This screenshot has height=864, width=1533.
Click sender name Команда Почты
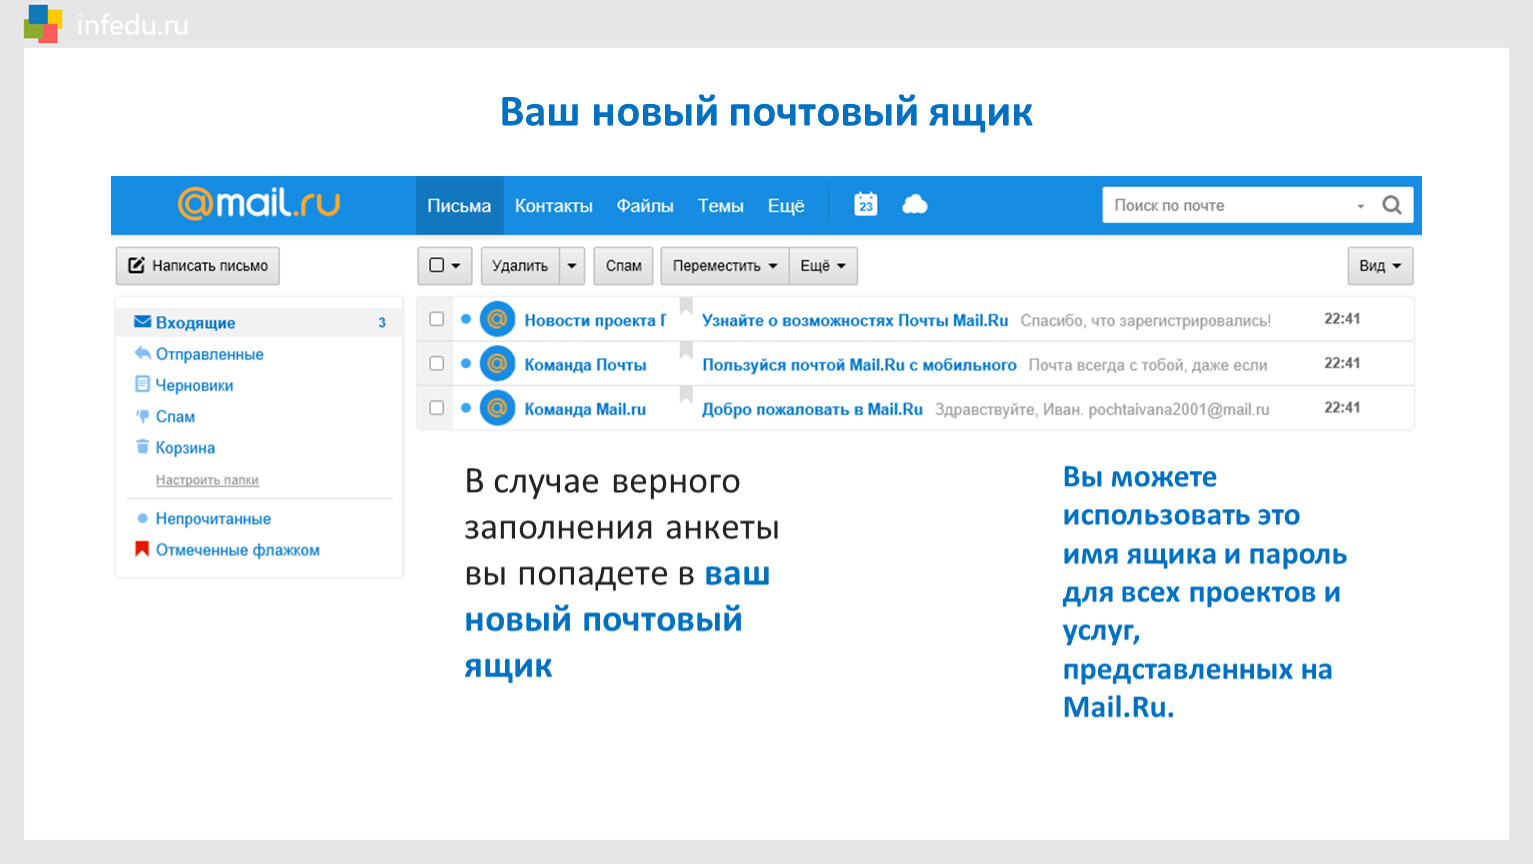(x=585, y=365)
